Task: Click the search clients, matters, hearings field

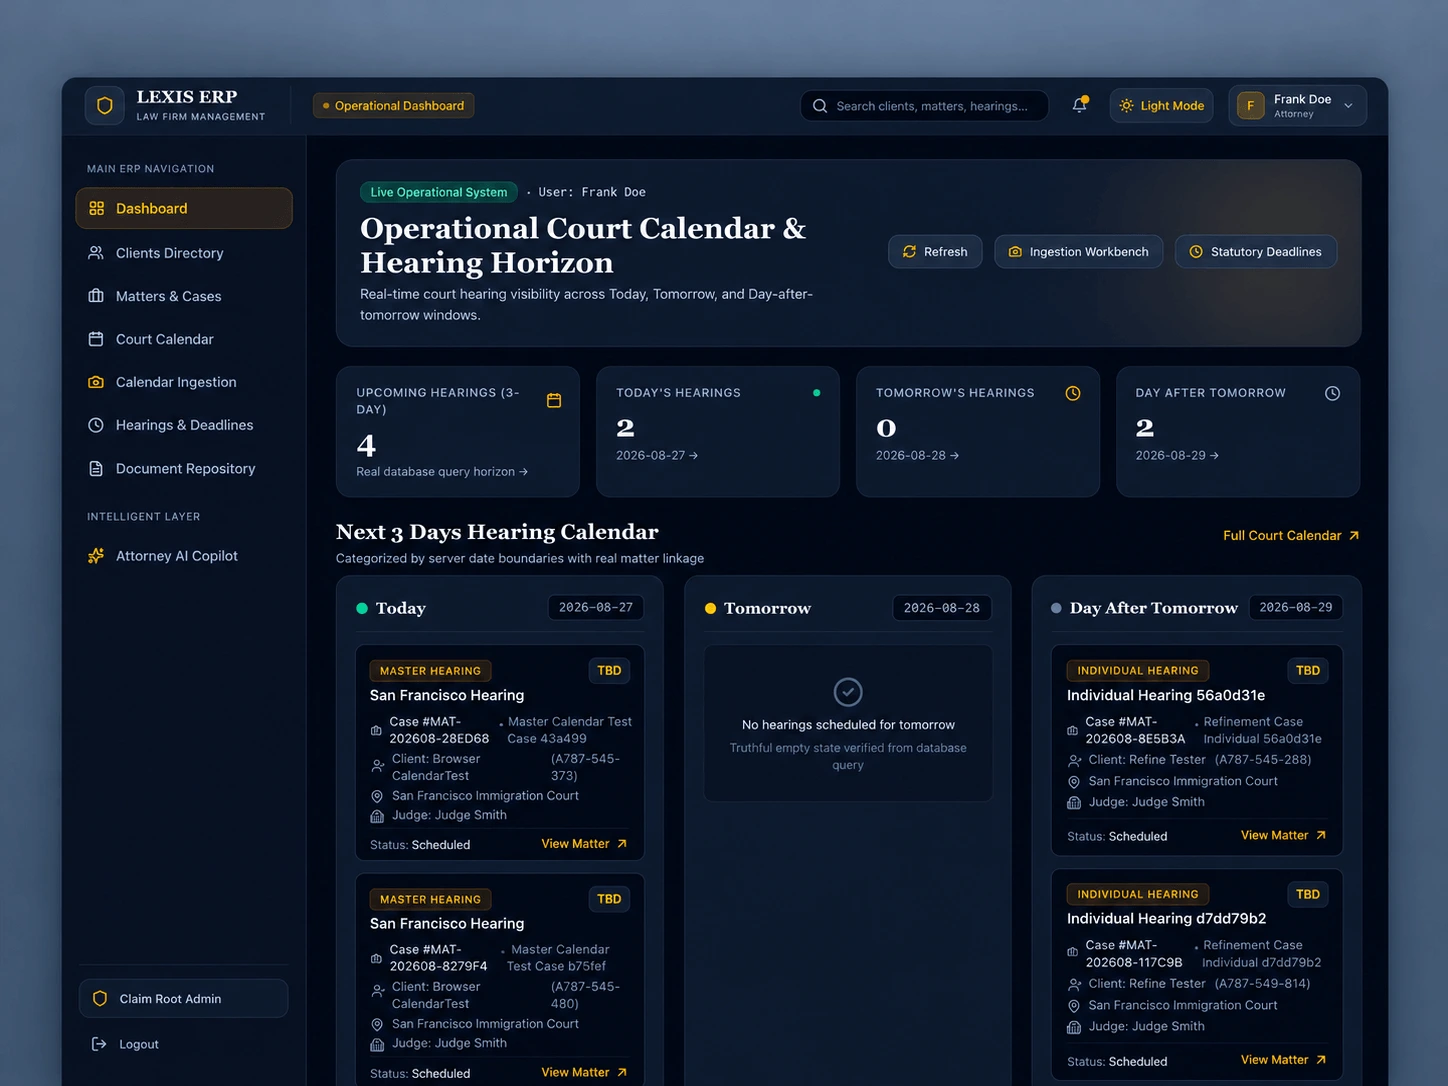Action: pyautogui.click(x=924, y=106)
